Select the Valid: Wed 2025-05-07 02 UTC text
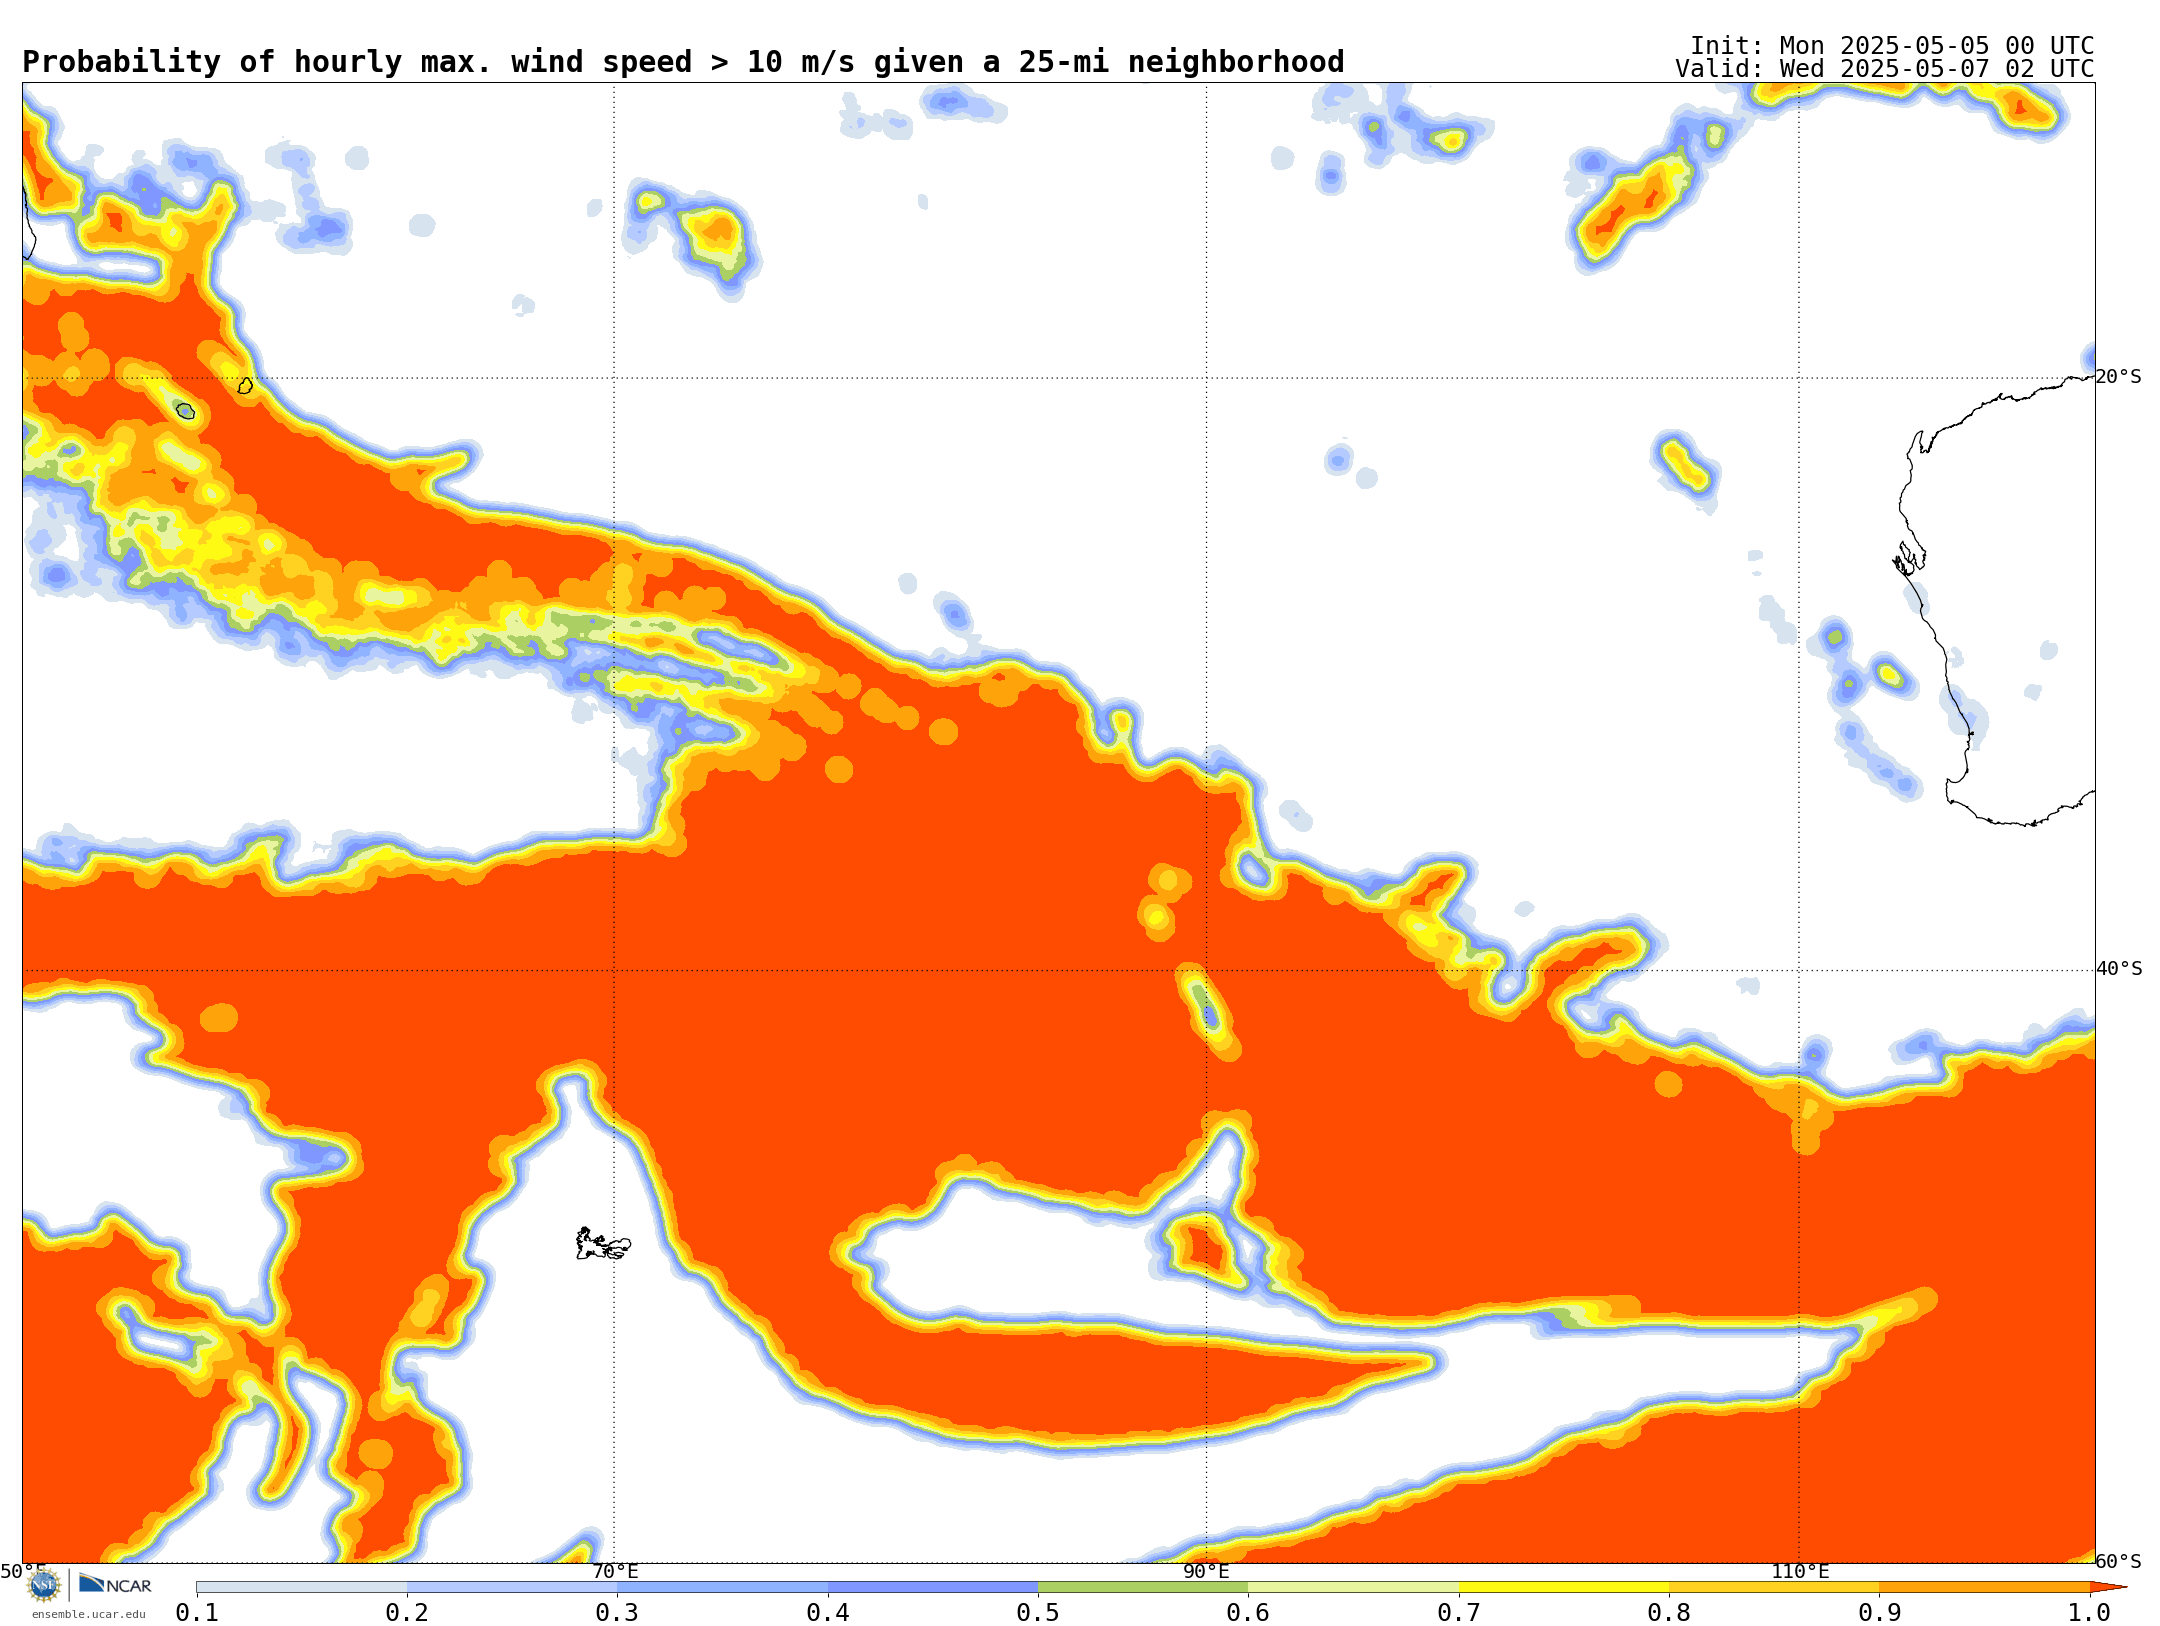 [1885, 69]
